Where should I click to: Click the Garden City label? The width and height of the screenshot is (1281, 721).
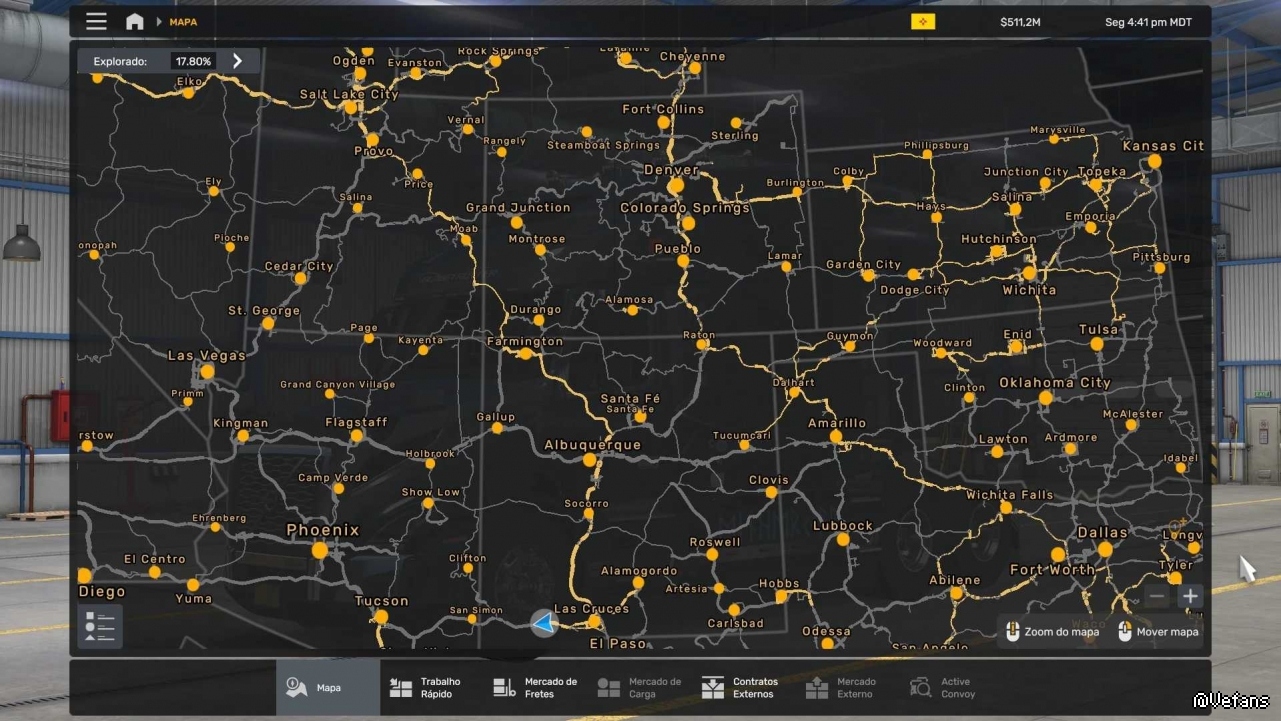[x=864, y=265]
